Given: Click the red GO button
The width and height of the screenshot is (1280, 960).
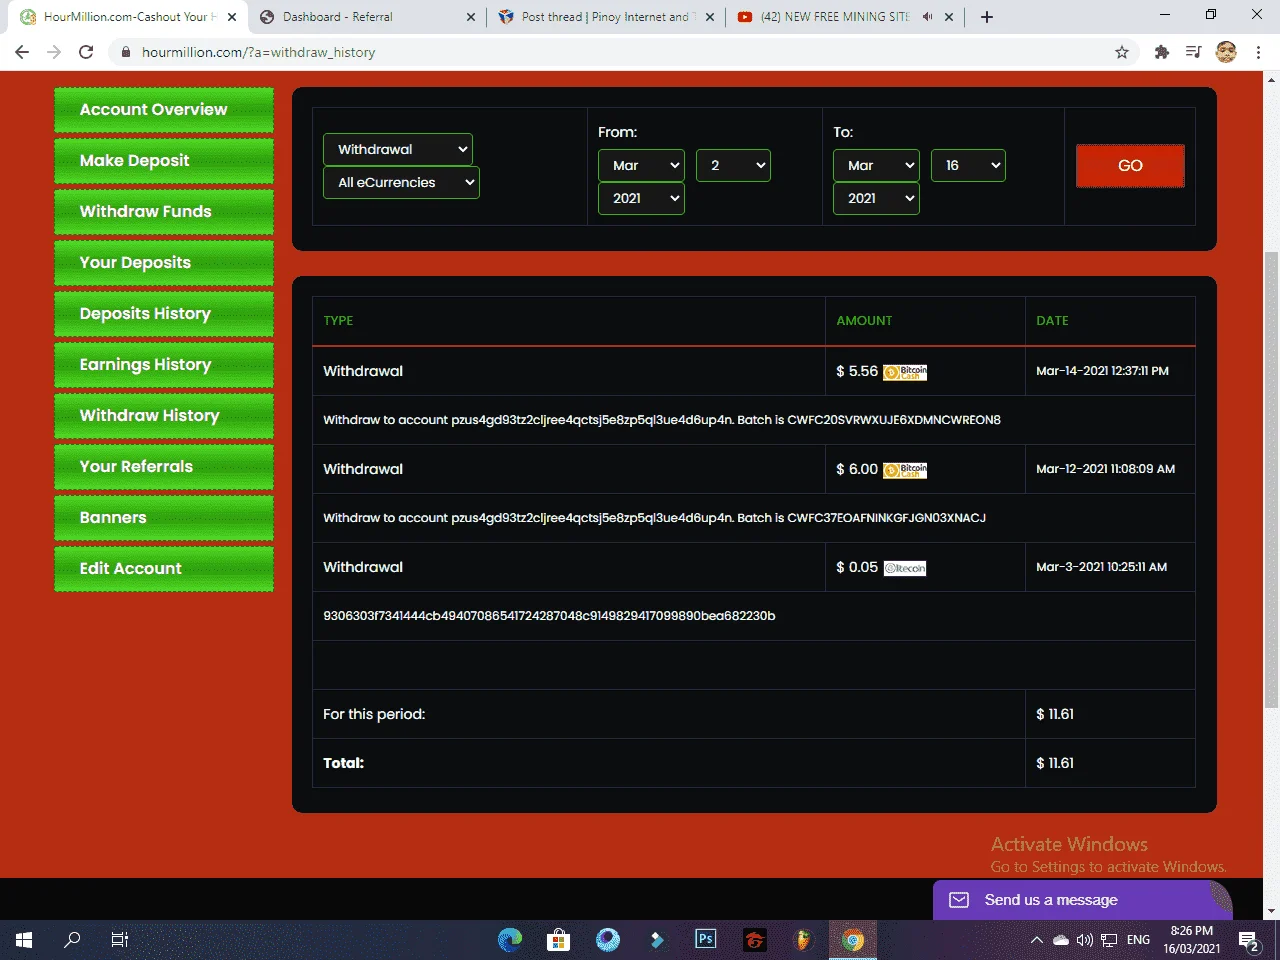Looking at the screenshot, I should tap(1130, 166).
